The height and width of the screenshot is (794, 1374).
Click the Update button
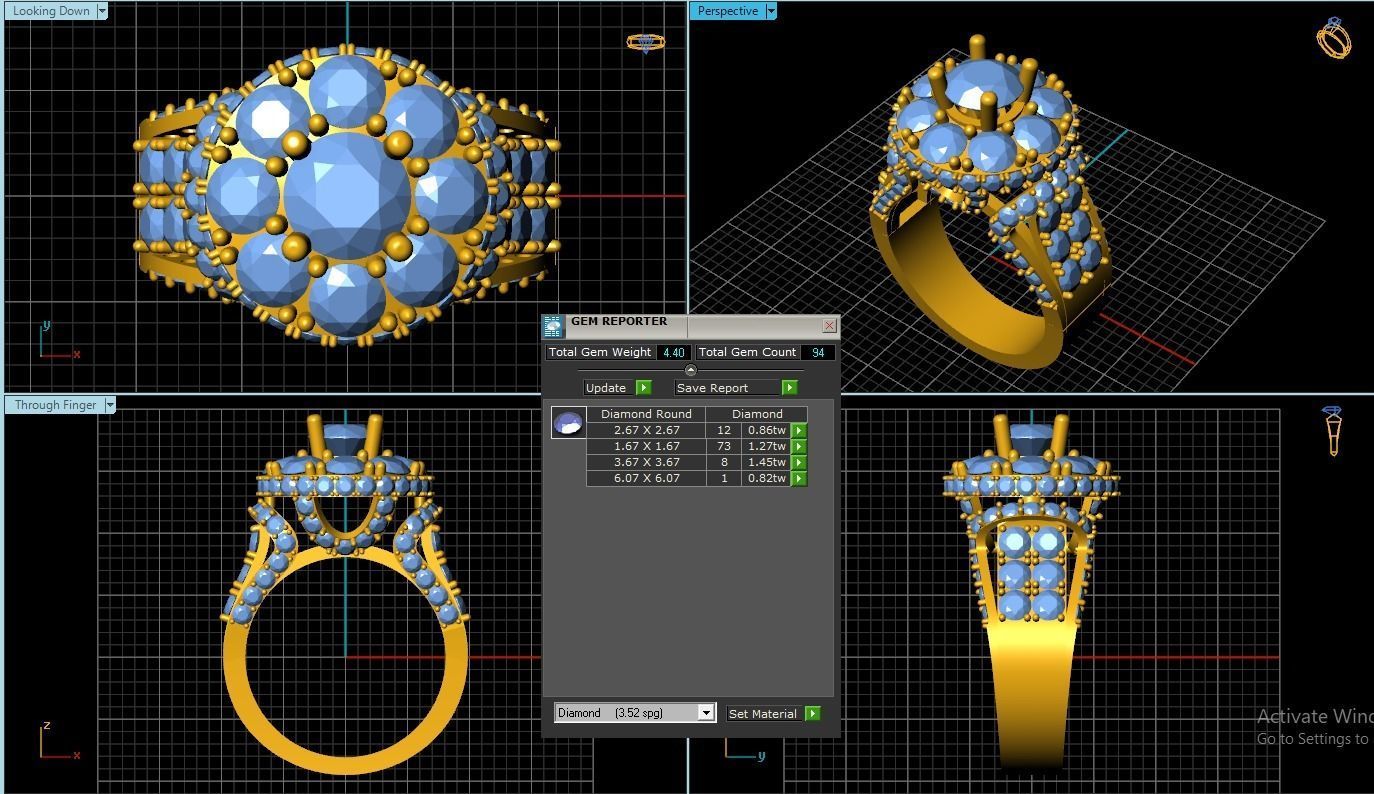(x=609, y=388)
